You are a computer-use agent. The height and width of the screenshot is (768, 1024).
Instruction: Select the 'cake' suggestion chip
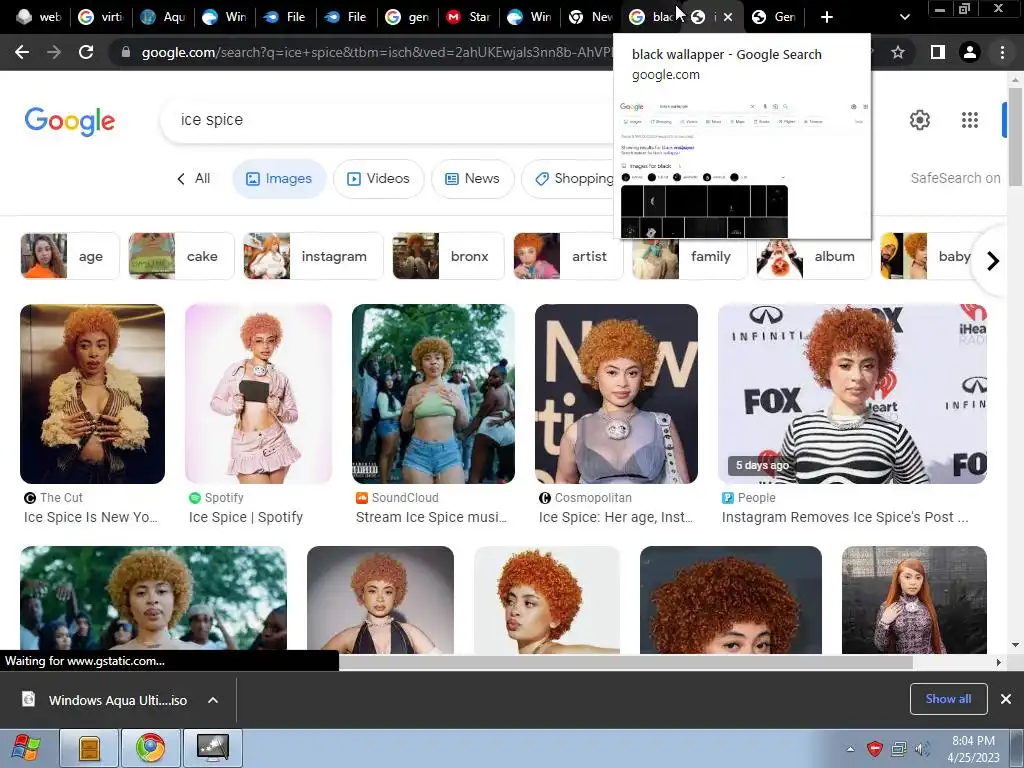pyautogui.click(x=181, y=256)
